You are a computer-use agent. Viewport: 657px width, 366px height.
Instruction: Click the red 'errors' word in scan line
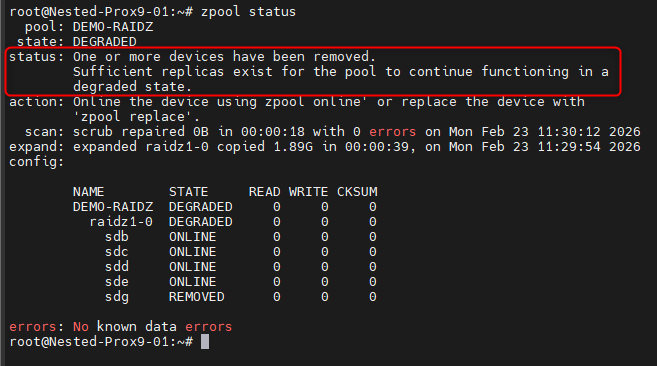click(393, 132)
